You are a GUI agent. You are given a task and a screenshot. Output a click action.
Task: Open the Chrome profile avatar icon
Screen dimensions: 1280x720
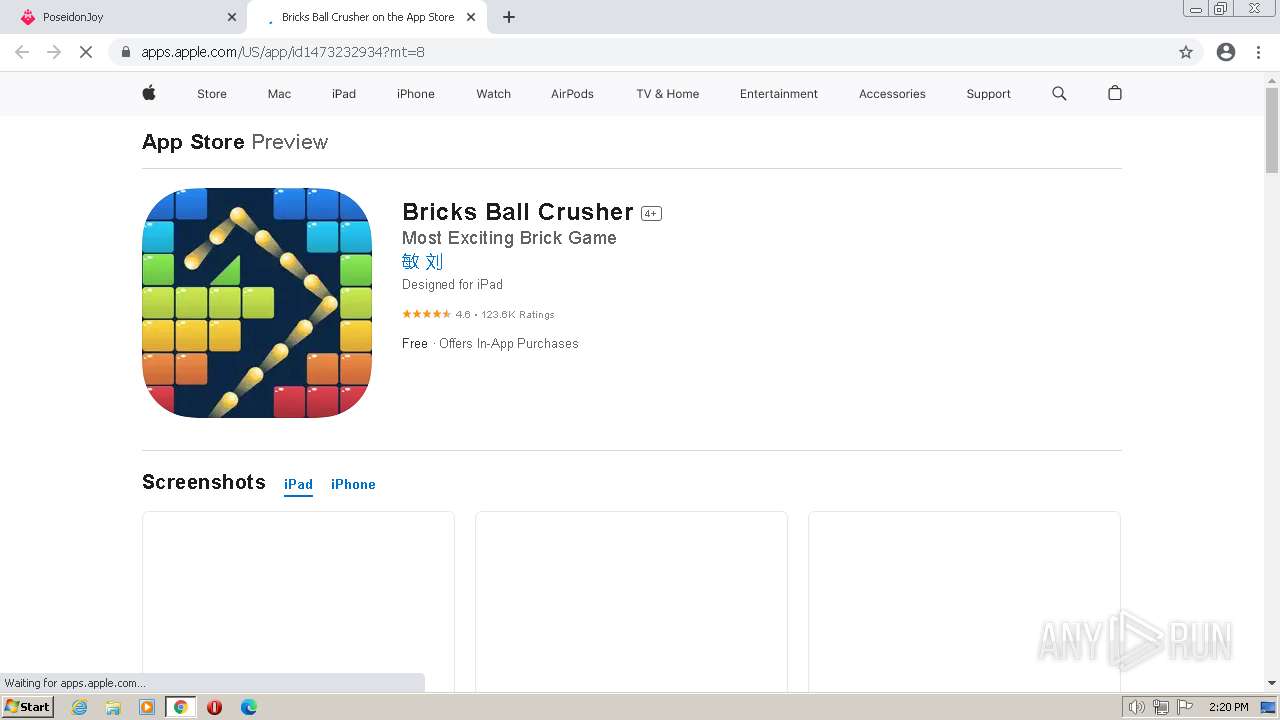tap(1226, 52)
